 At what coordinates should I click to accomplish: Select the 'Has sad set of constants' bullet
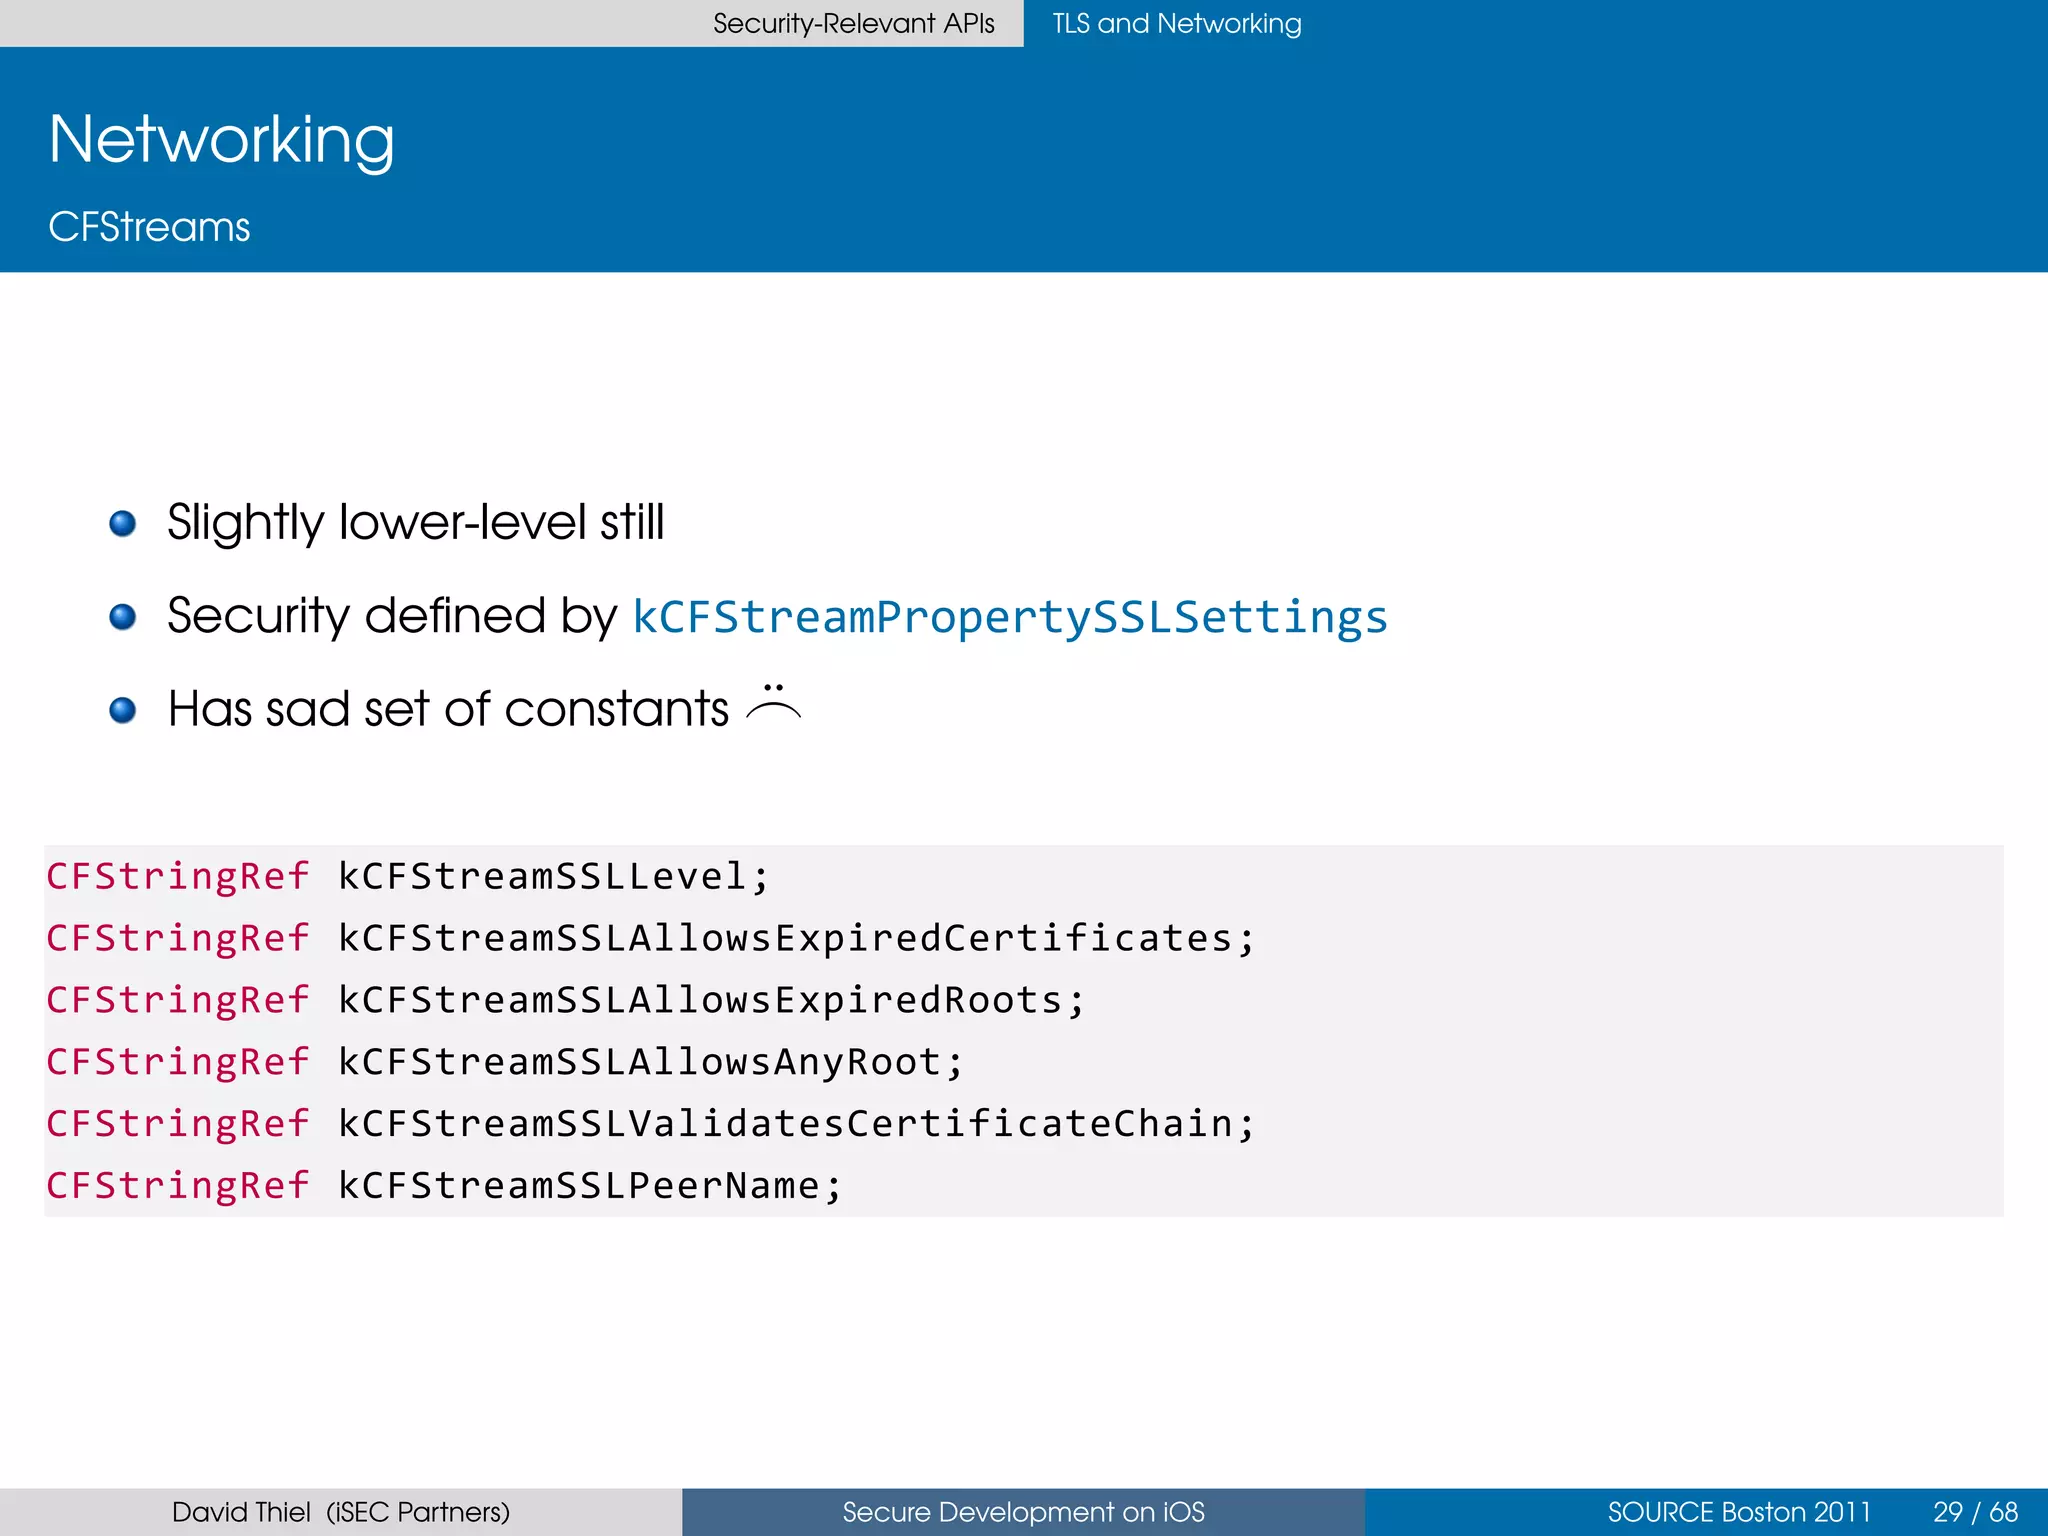tap(448, 709)
